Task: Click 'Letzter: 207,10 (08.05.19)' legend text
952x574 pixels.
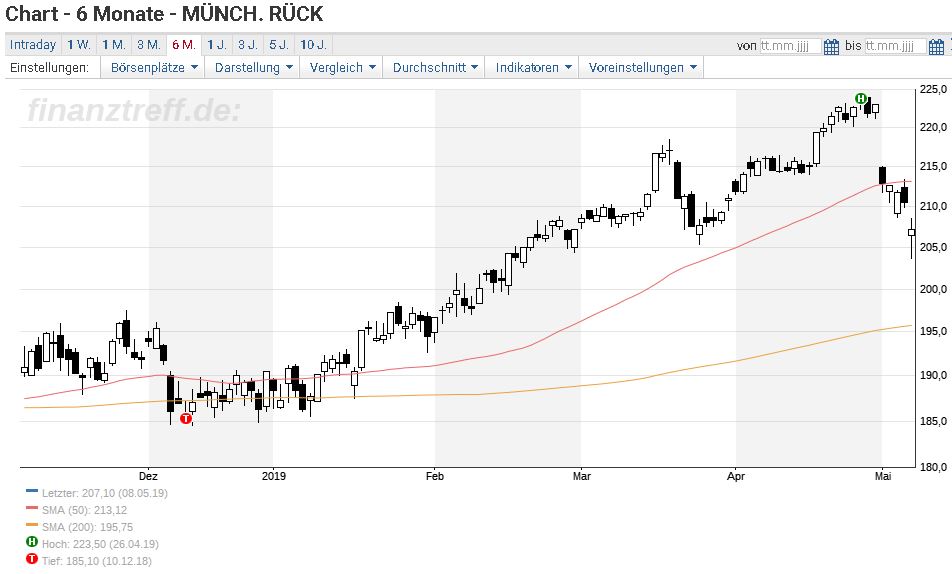Action: pos(104,493)
